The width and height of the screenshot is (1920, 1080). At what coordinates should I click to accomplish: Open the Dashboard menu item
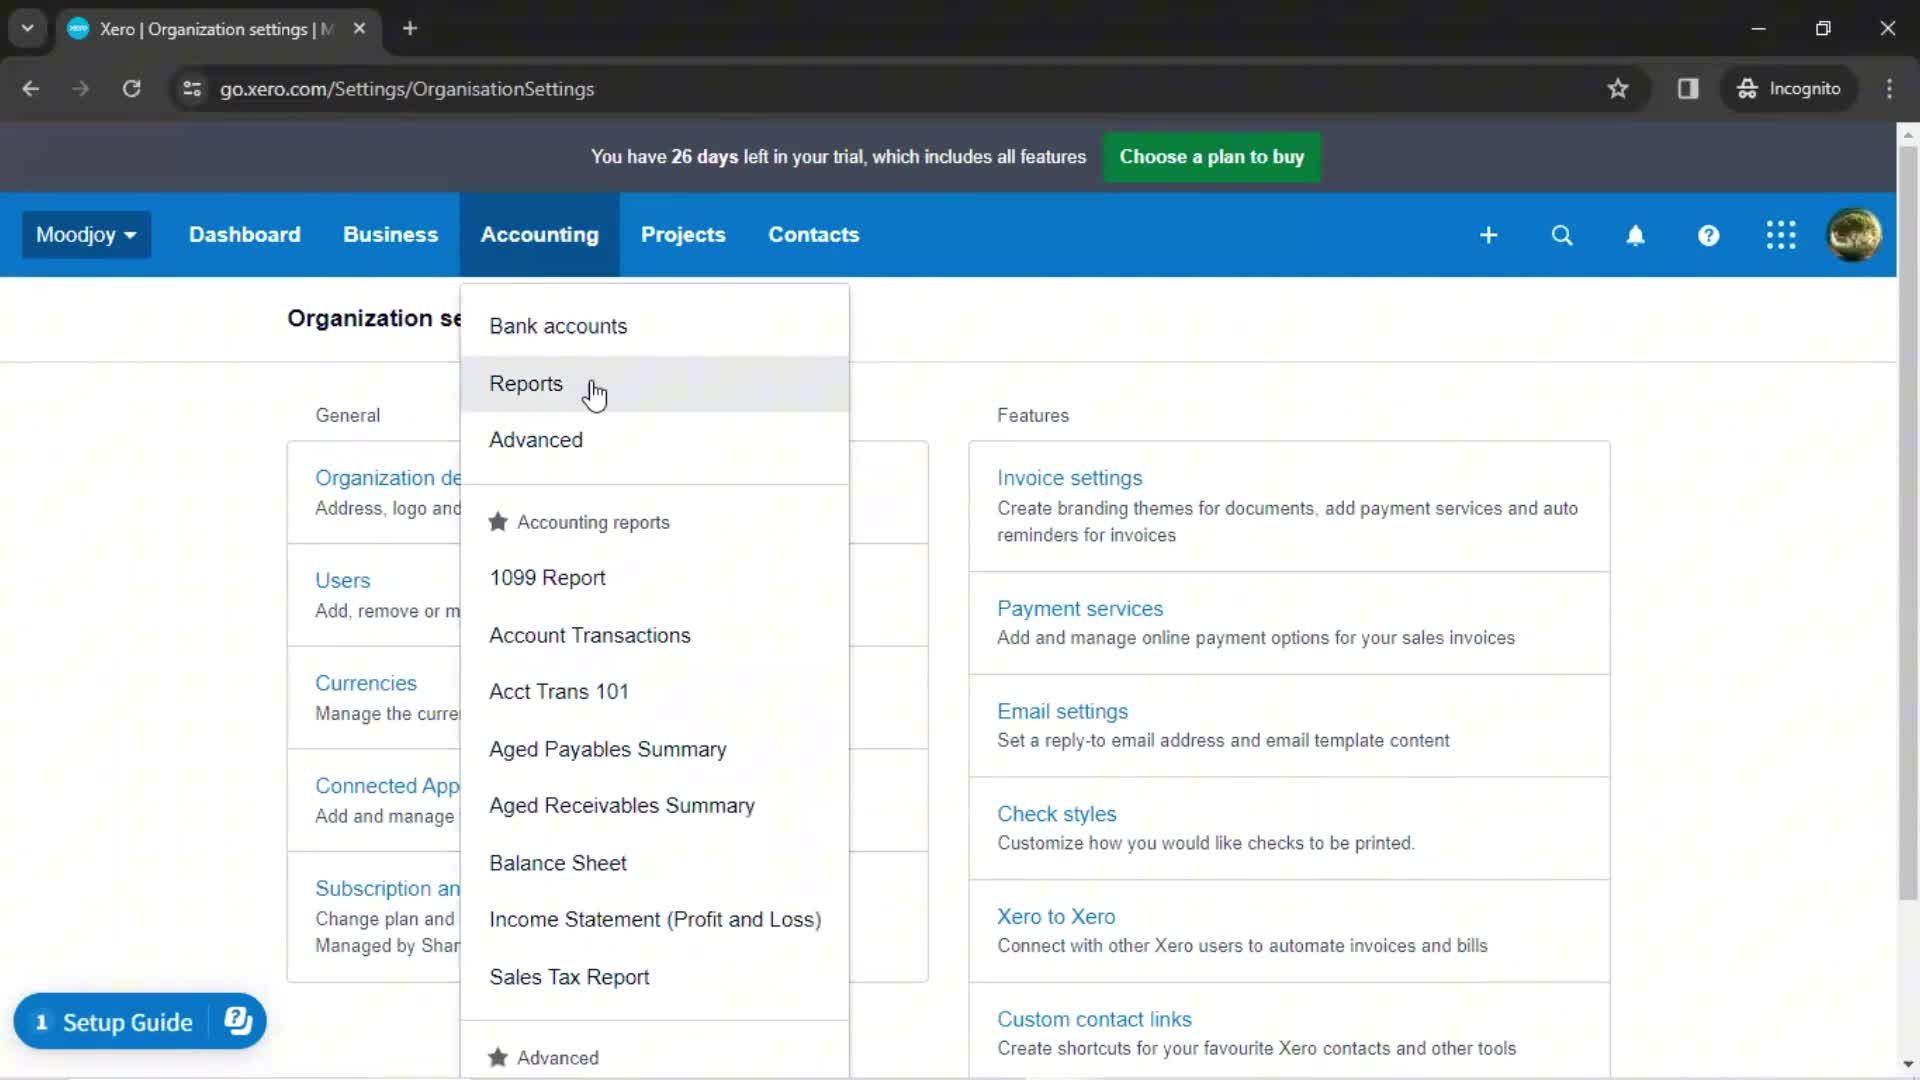tap(244, 235)
